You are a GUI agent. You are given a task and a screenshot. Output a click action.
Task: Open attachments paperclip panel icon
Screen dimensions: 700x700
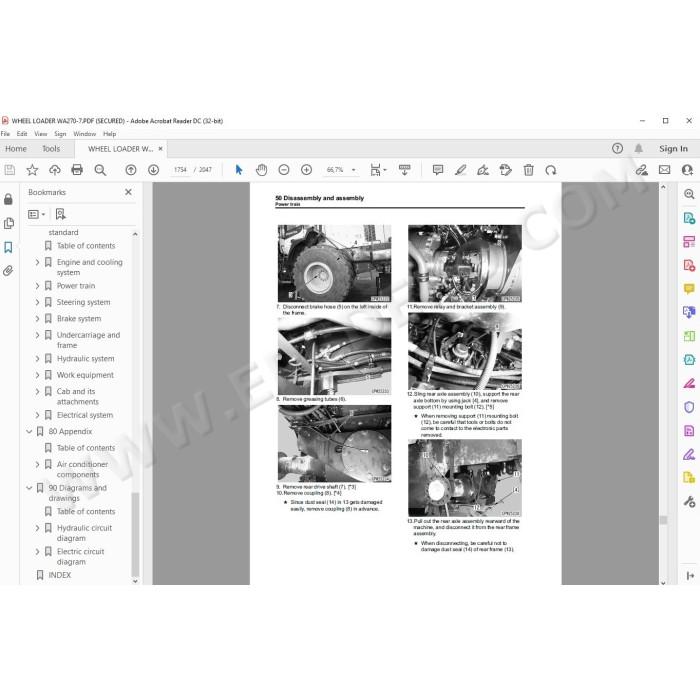[8, 271]
